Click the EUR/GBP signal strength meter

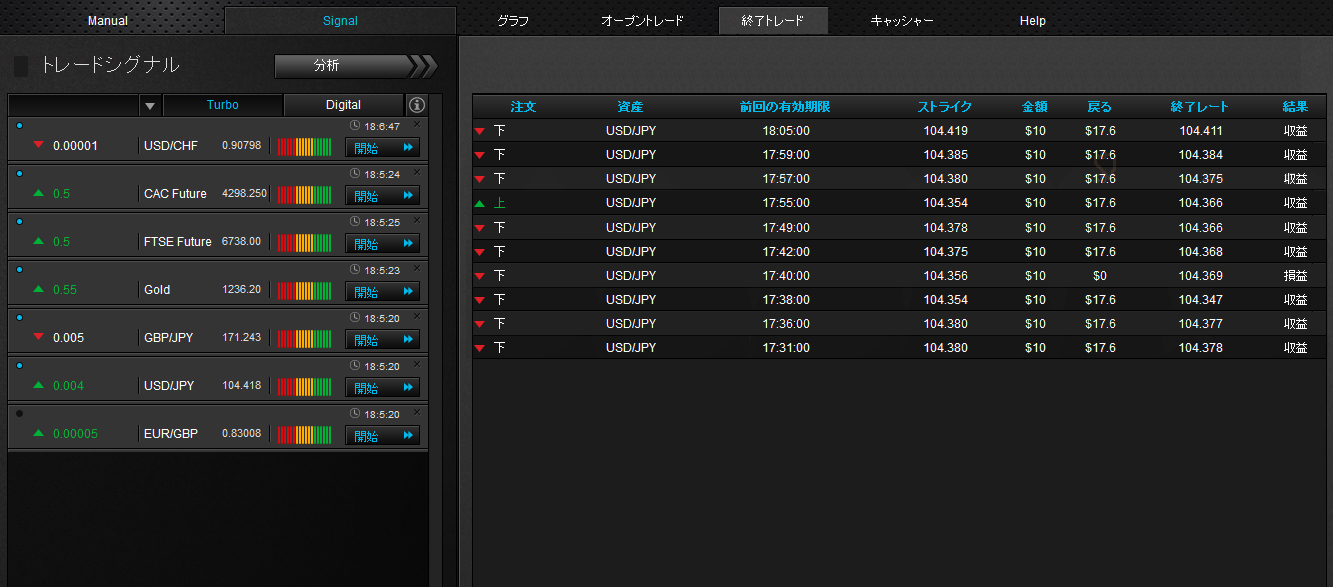point(304,435)
